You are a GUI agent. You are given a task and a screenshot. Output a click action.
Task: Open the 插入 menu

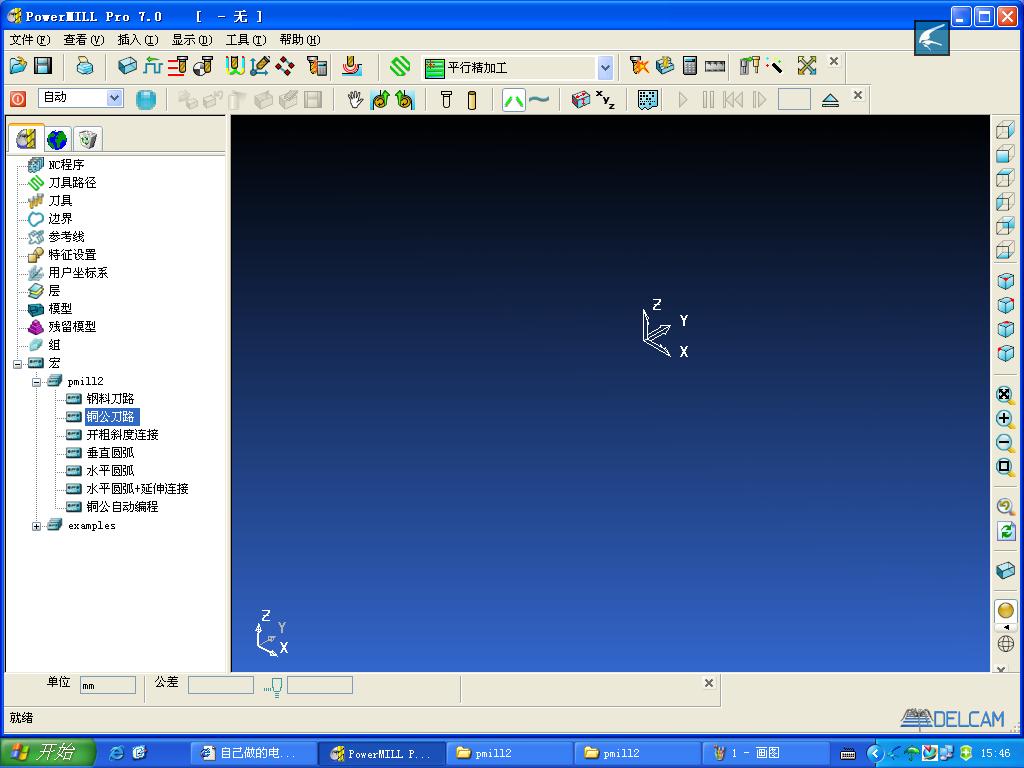[138, 40]
